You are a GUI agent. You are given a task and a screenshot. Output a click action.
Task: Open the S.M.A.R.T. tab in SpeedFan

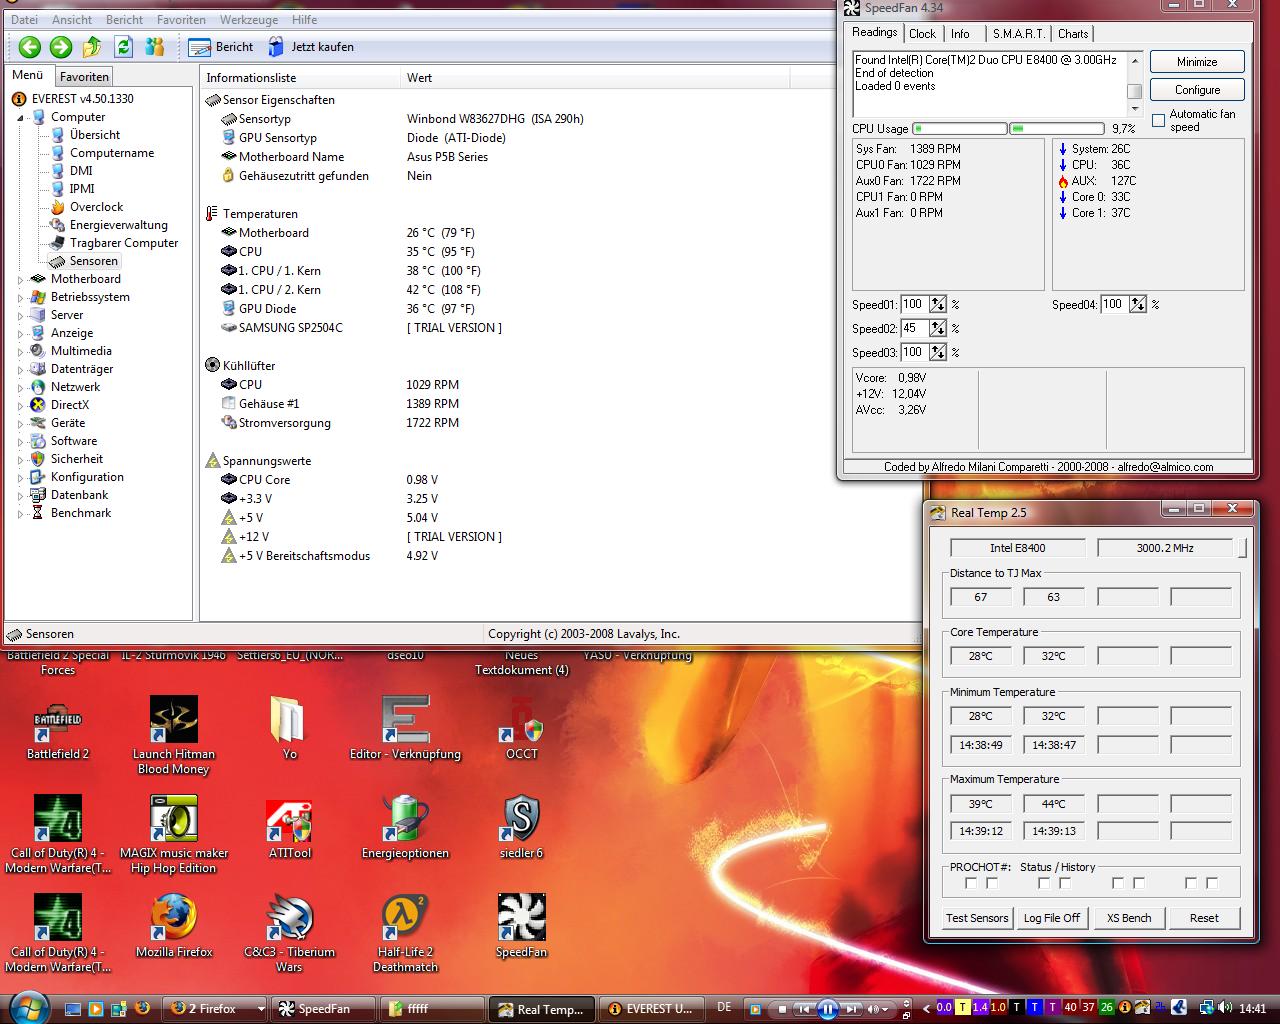(x=1018, y=34)
